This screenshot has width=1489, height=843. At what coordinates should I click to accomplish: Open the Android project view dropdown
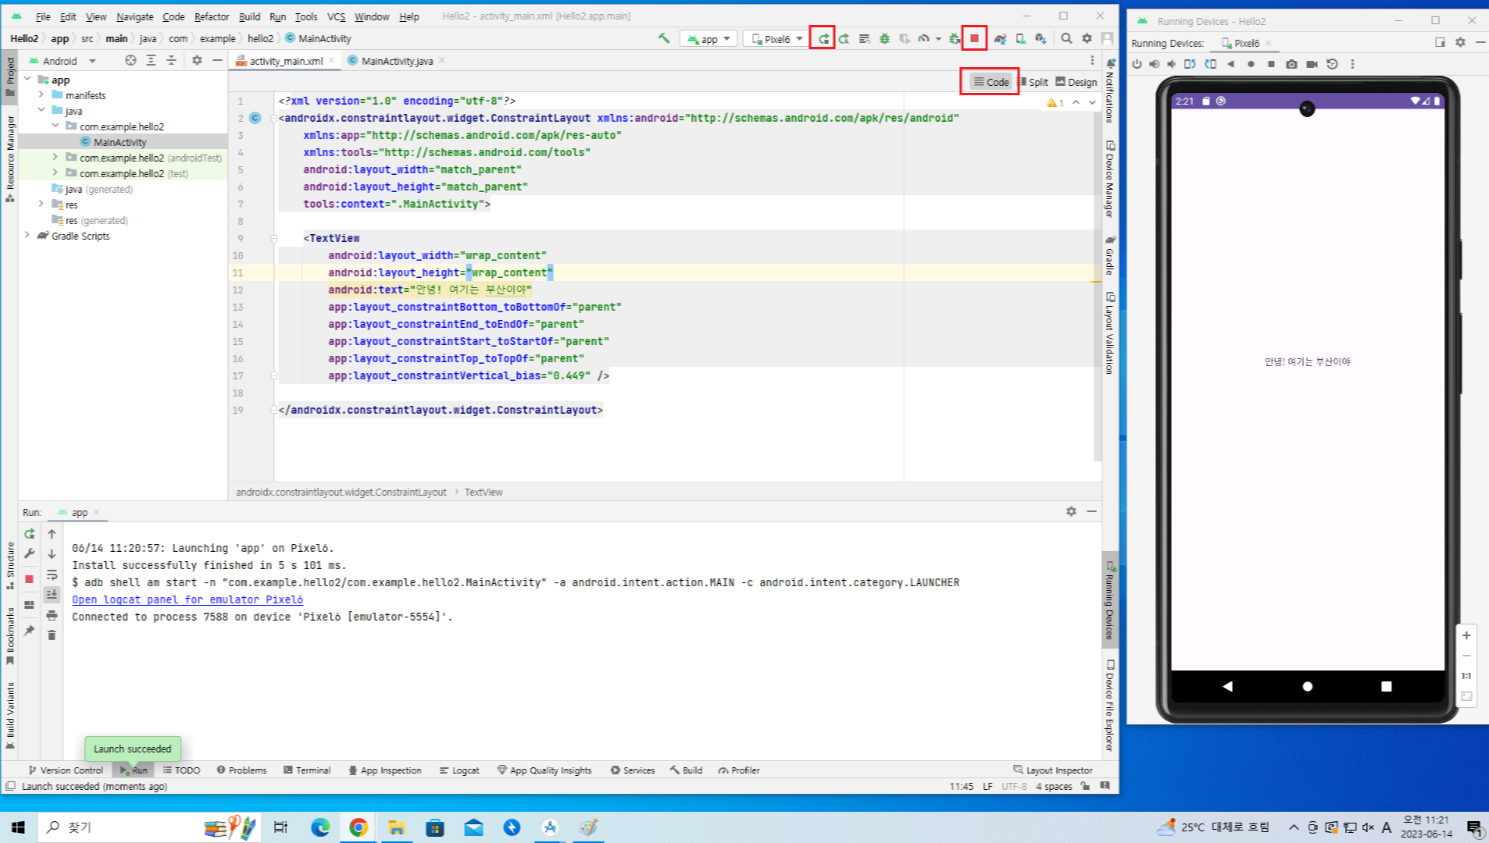pyautogui.click(x=64, y=61)
